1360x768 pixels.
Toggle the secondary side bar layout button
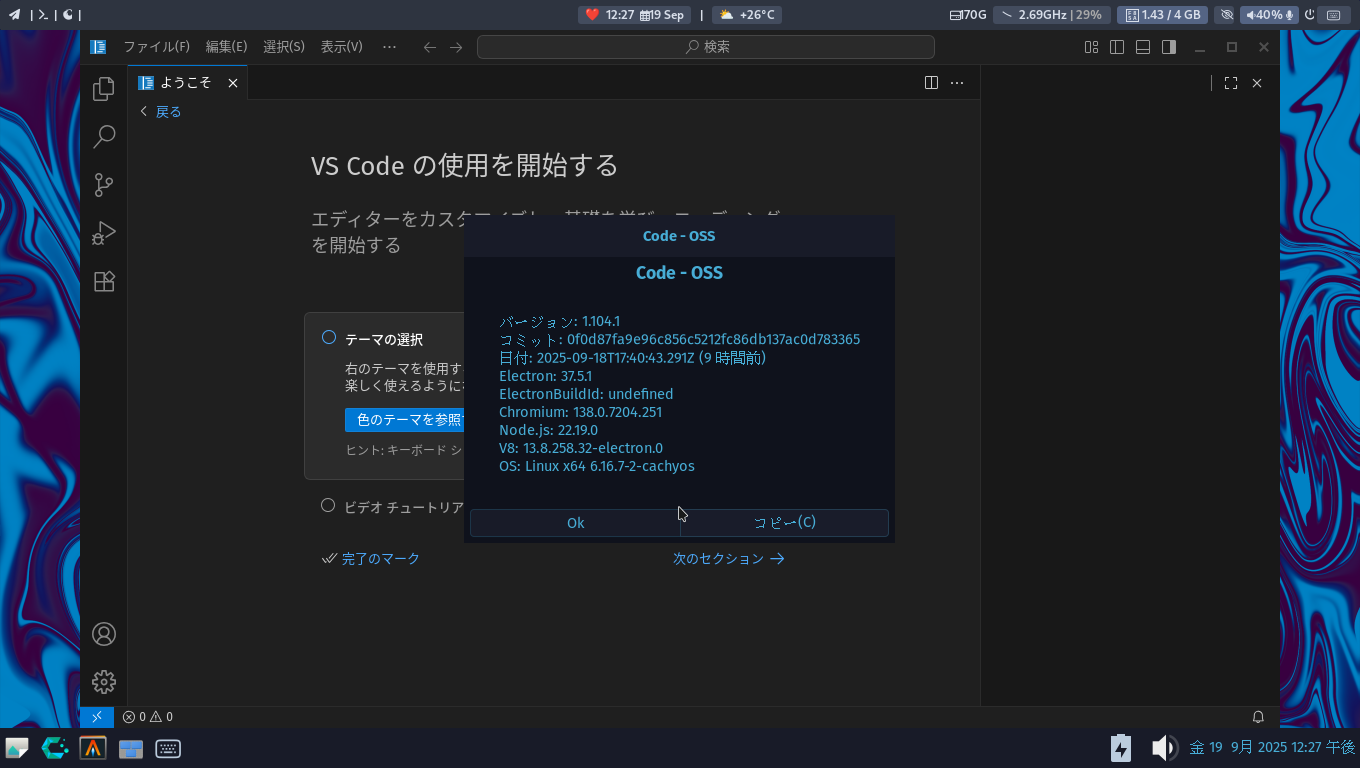pyautogui.click(x=1169, y=47)
